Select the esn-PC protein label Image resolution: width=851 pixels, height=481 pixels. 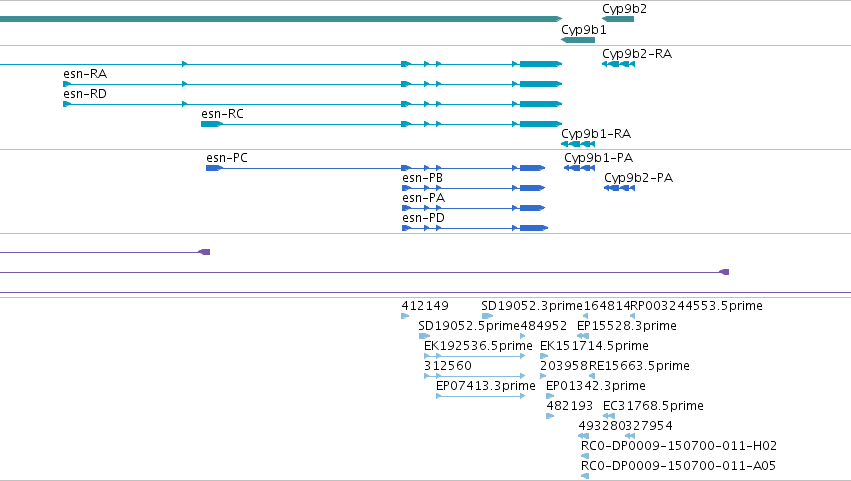(227, 158)
